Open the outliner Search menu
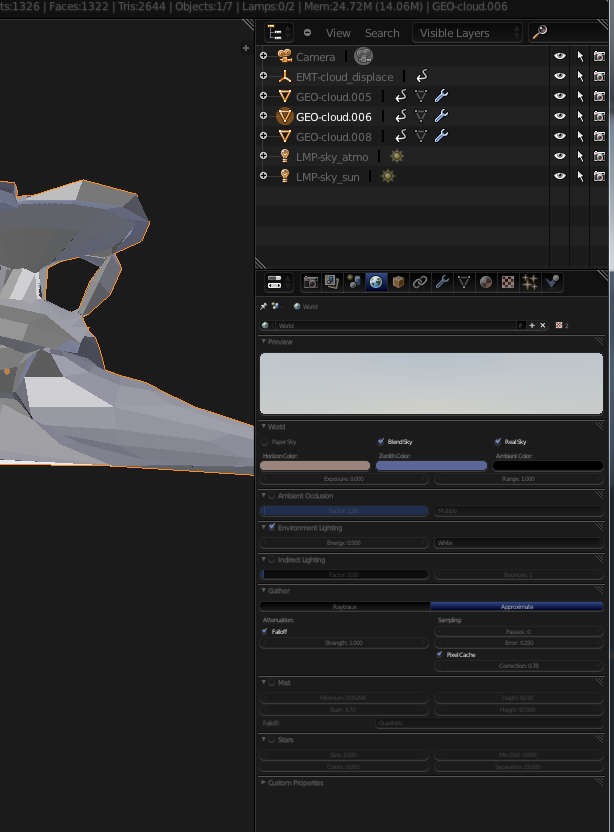Screen dimensions: 614x832 (382, 33)
